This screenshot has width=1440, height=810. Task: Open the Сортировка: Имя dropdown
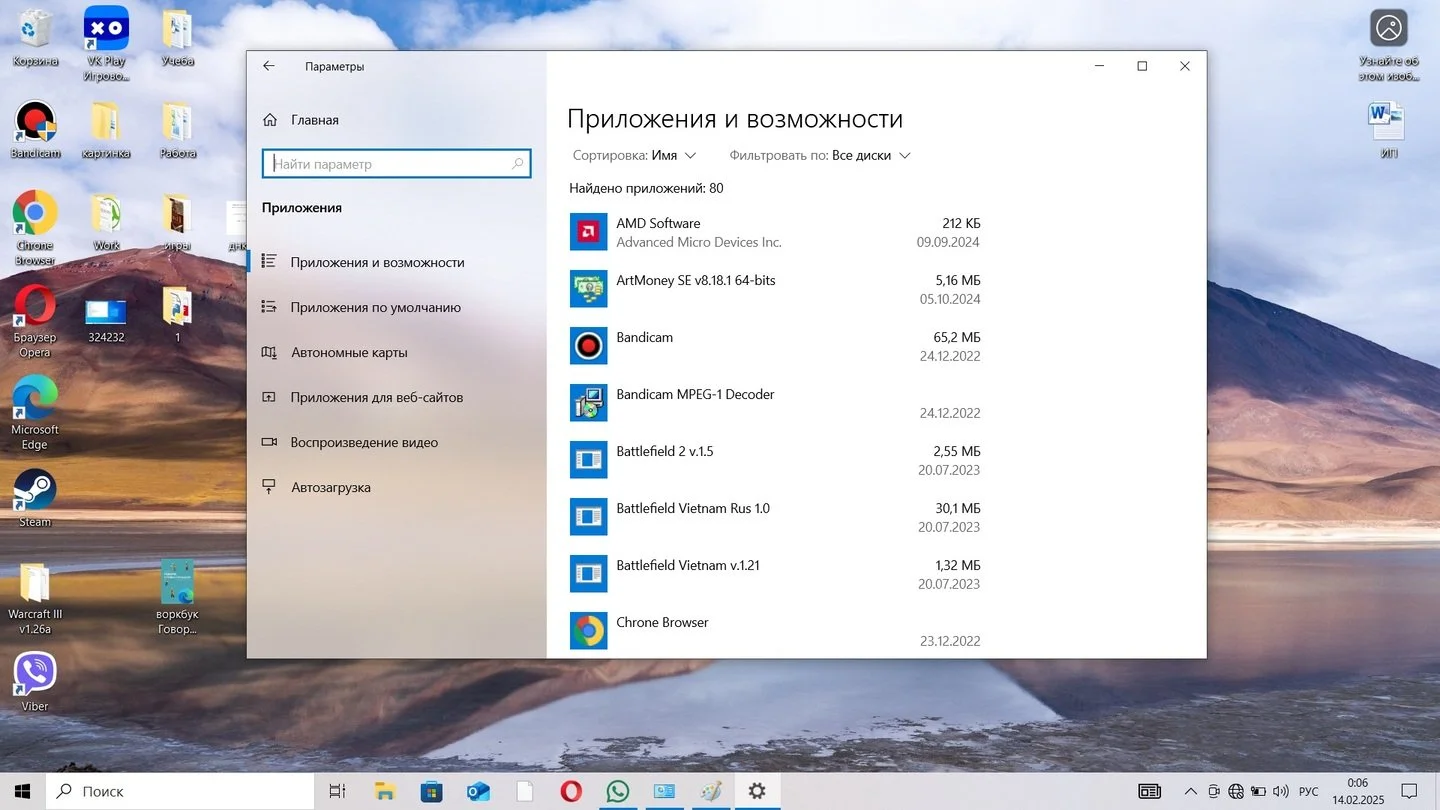634,155
